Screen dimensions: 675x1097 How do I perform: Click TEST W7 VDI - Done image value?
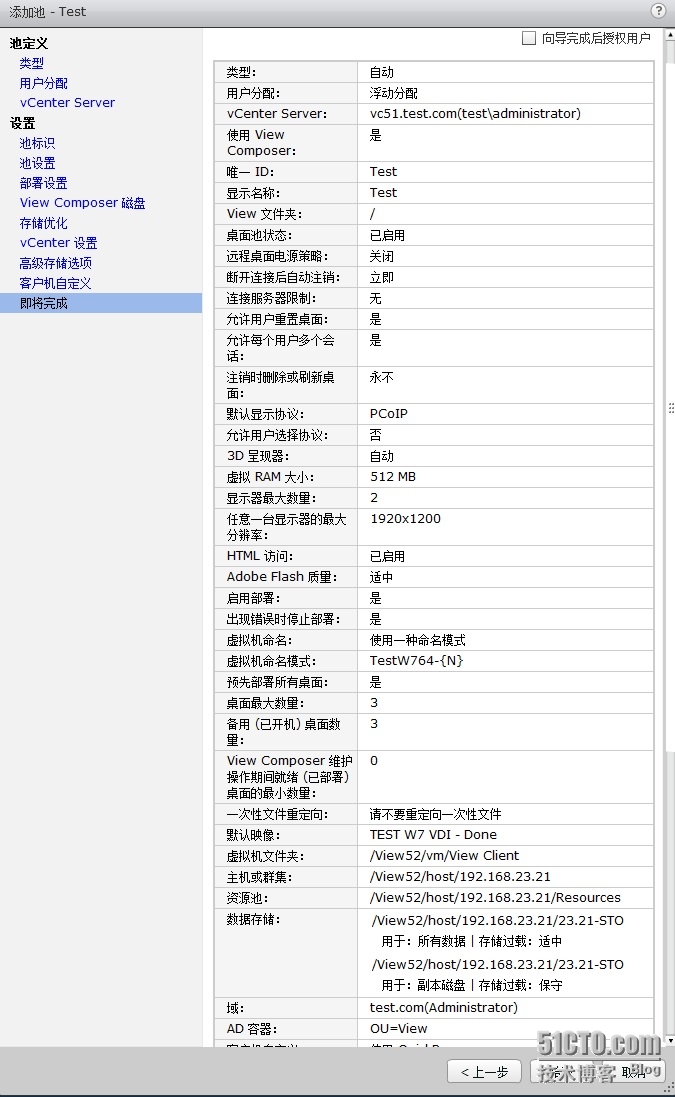(x=433, y=835)
